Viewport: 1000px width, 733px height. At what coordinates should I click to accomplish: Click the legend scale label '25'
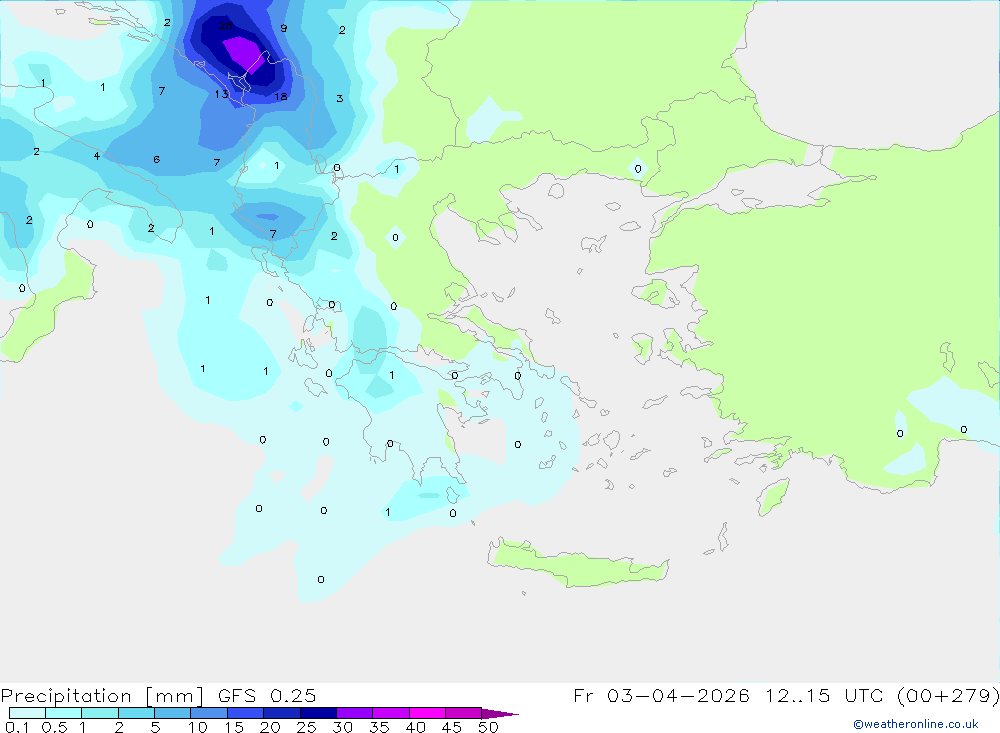[307, 727]
